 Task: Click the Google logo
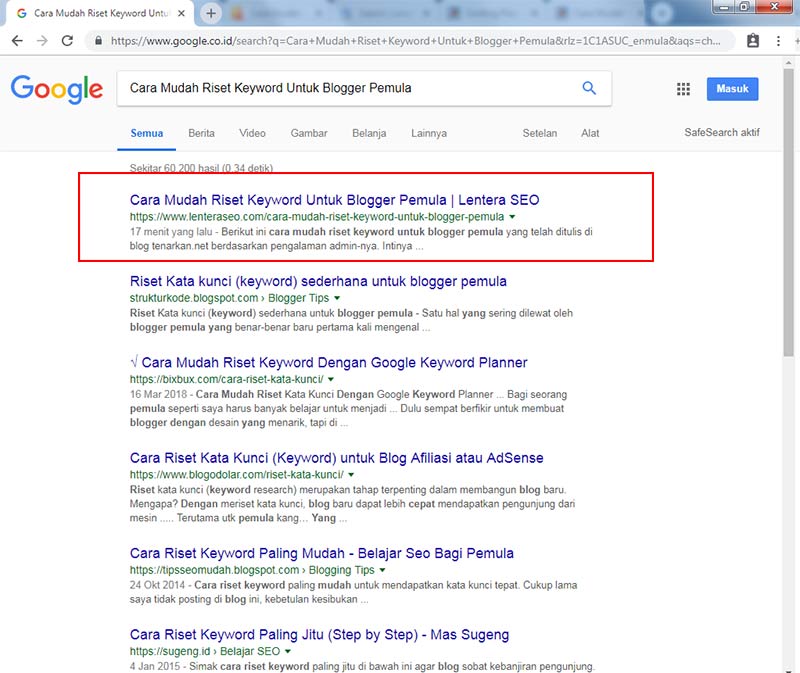coord(57,89)
